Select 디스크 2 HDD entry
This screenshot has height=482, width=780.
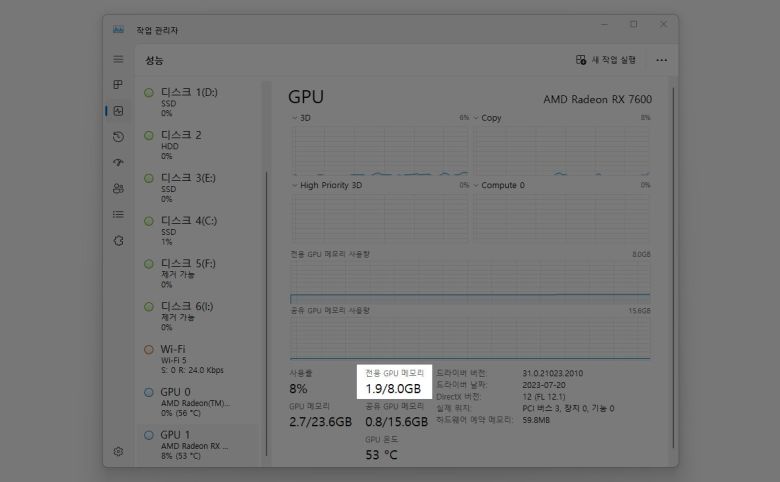pos(199,145)
